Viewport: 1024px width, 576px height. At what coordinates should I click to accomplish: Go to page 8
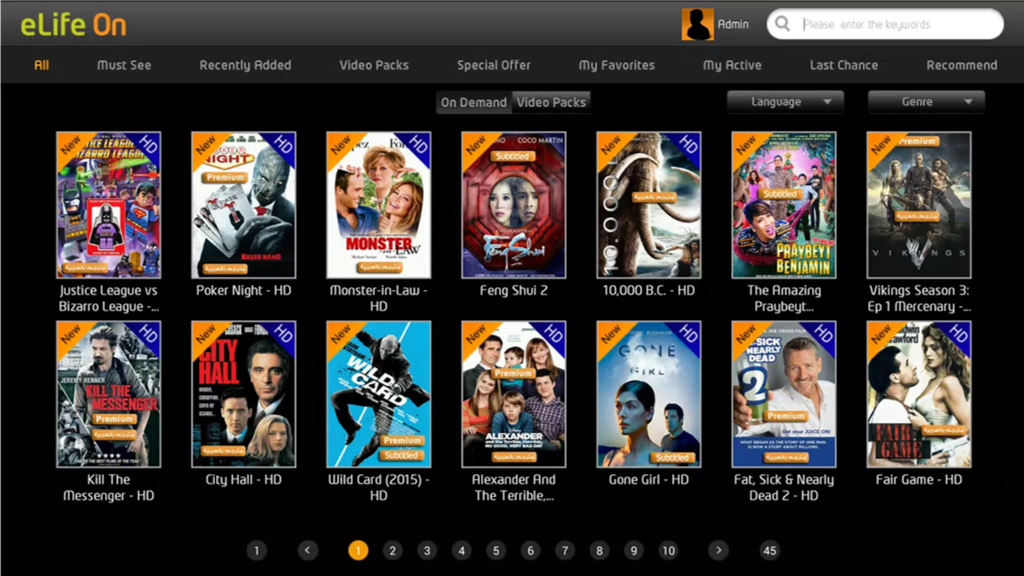tap(600, 551)
